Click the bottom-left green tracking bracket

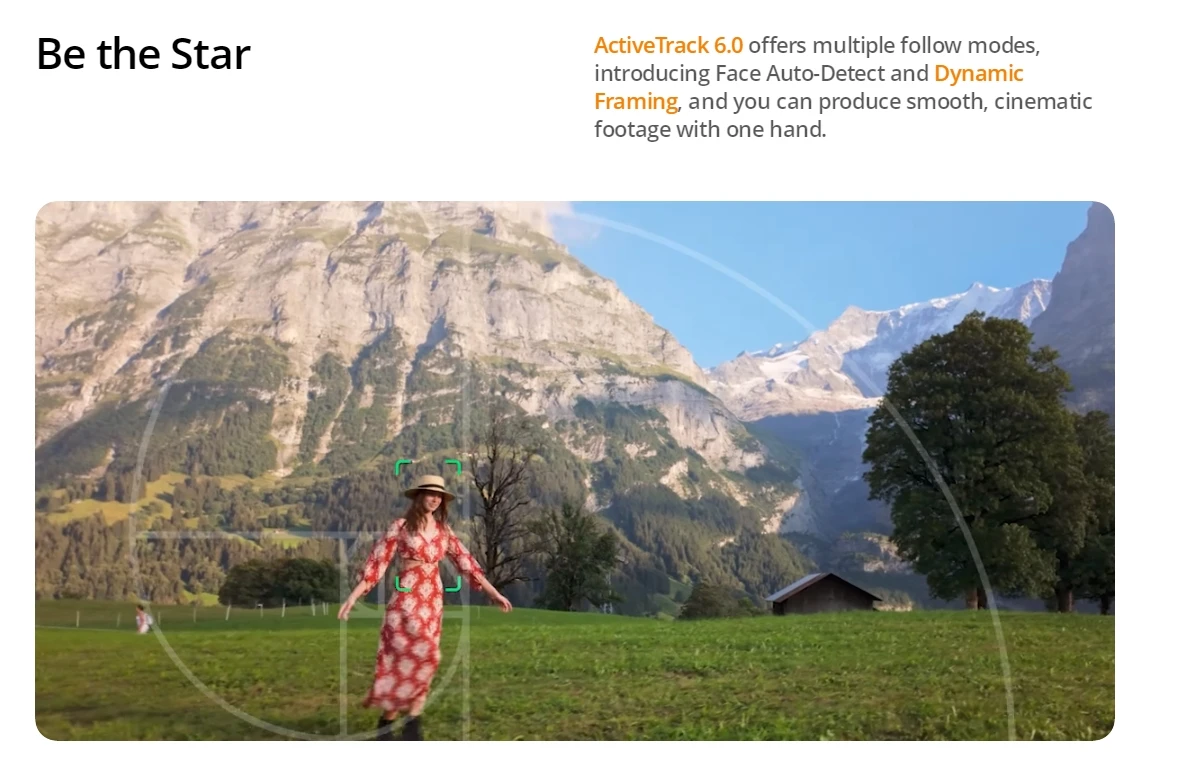point(402,584)
